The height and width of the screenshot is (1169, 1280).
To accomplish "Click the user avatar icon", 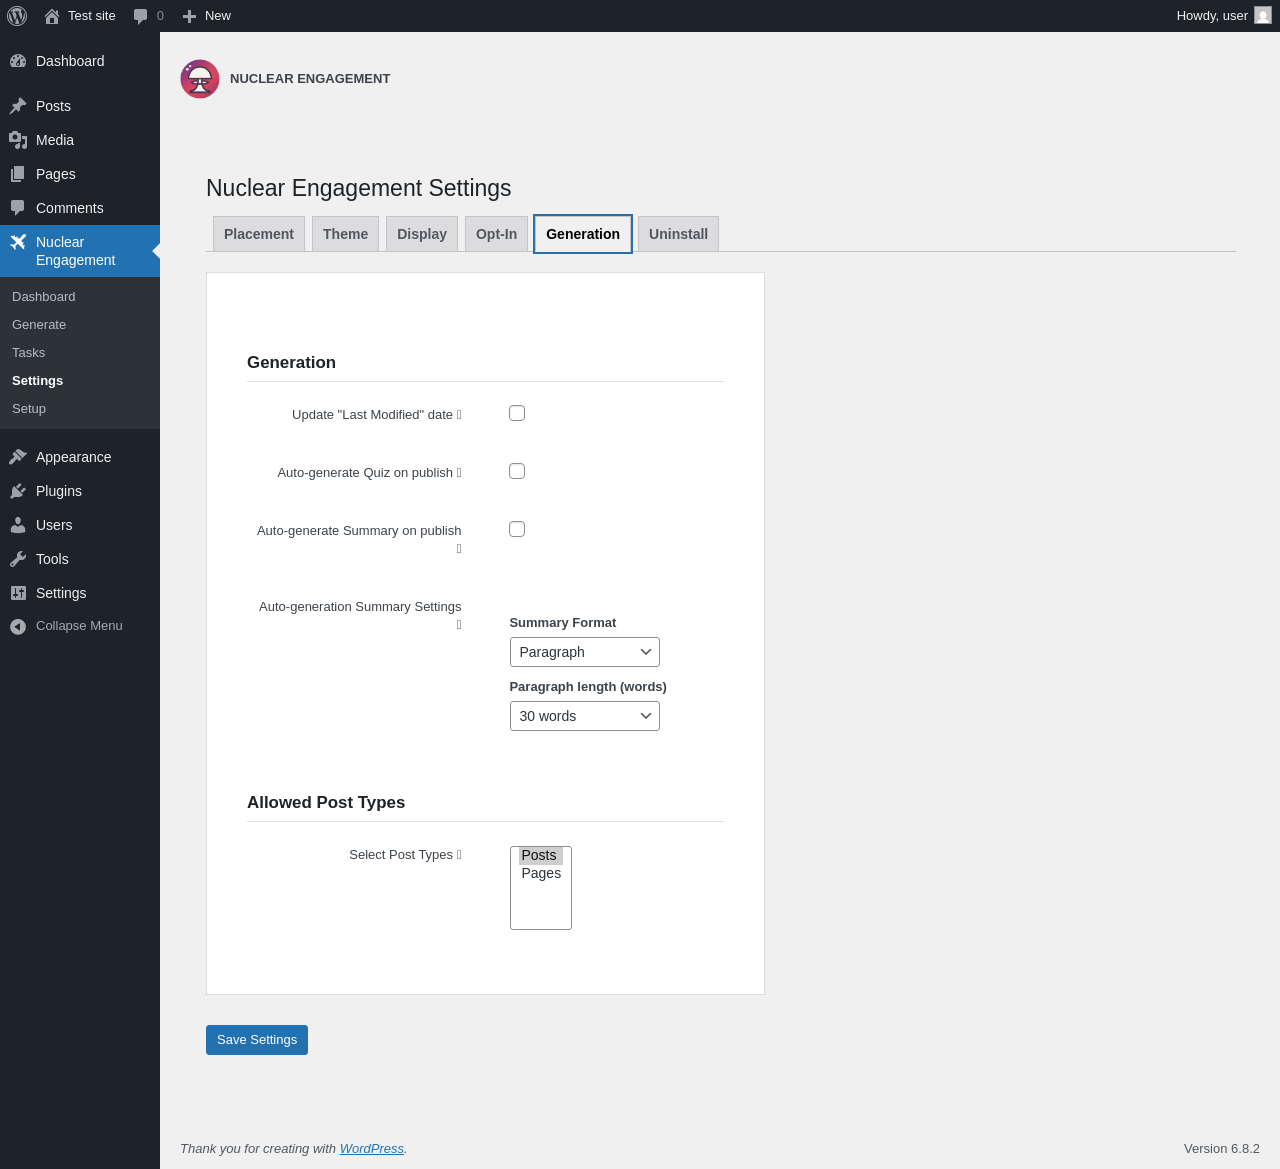I will 1263,16.
